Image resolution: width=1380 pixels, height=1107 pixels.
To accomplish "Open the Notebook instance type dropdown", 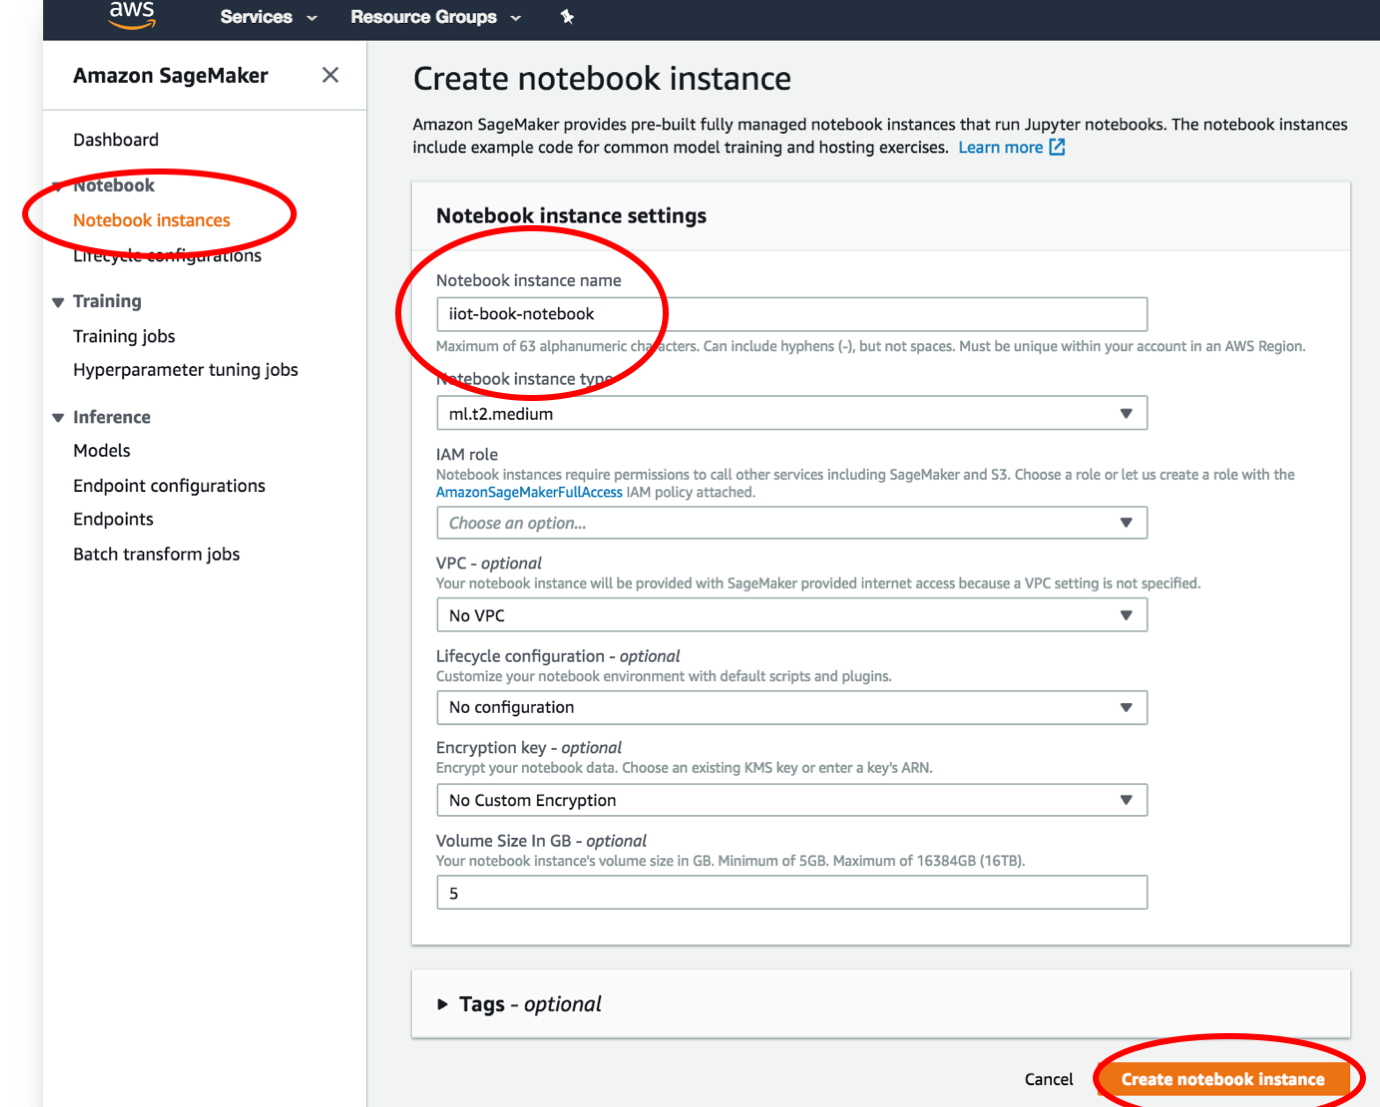I will 791,413.
